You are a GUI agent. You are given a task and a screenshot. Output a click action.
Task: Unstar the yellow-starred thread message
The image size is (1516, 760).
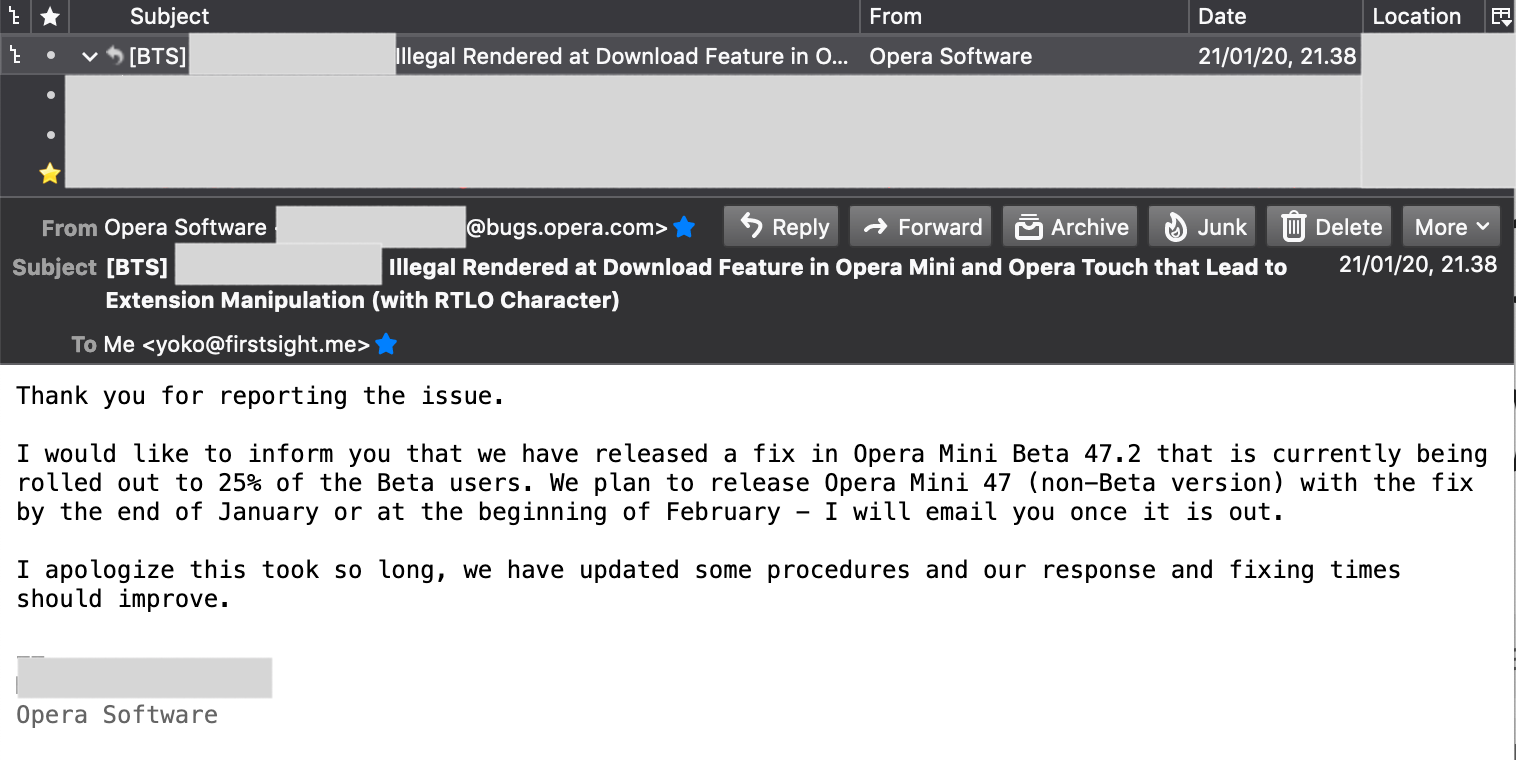(x=50, y=174)
